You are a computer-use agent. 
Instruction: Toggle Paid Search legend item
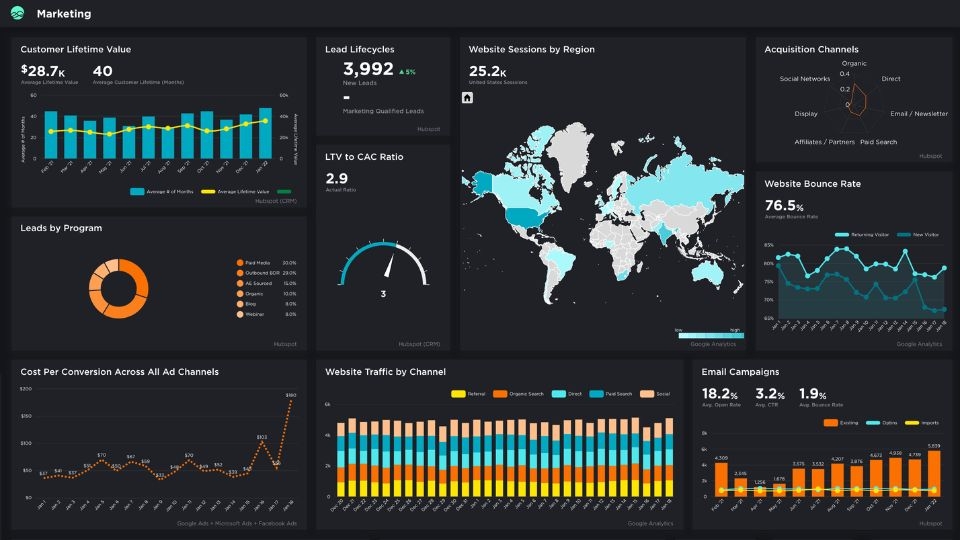610,394
